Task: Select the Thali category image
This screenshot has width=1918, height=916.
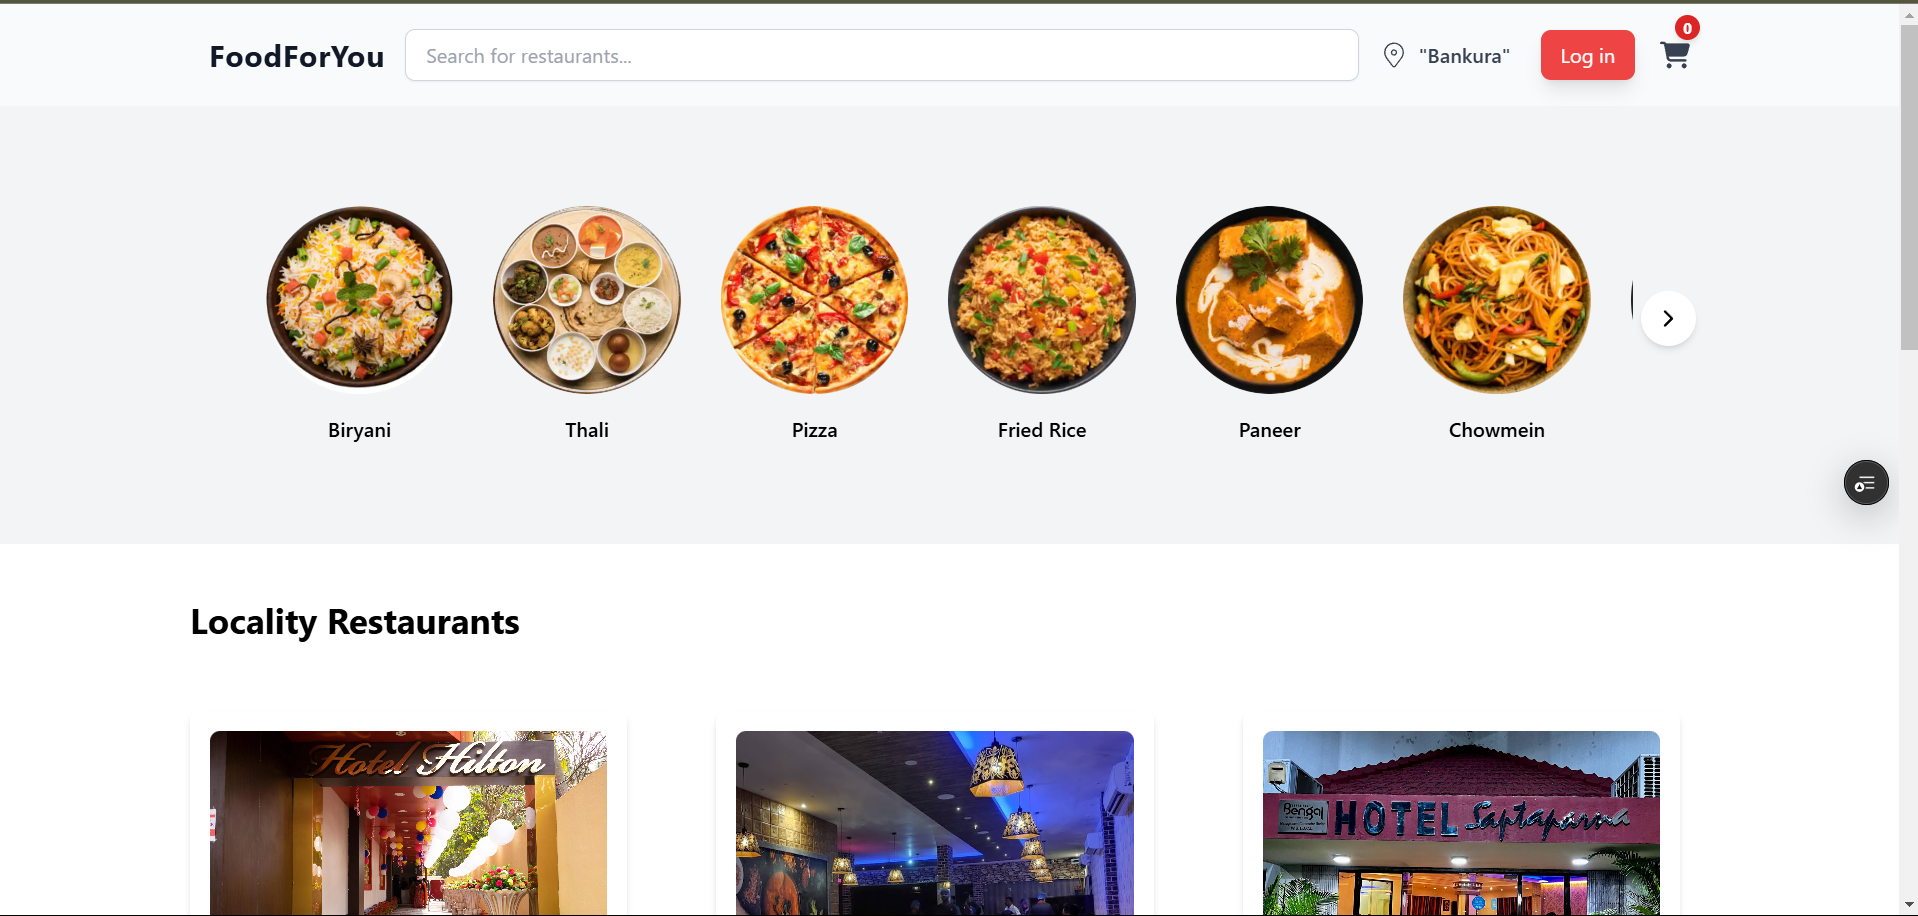Action: click(587, 299)
